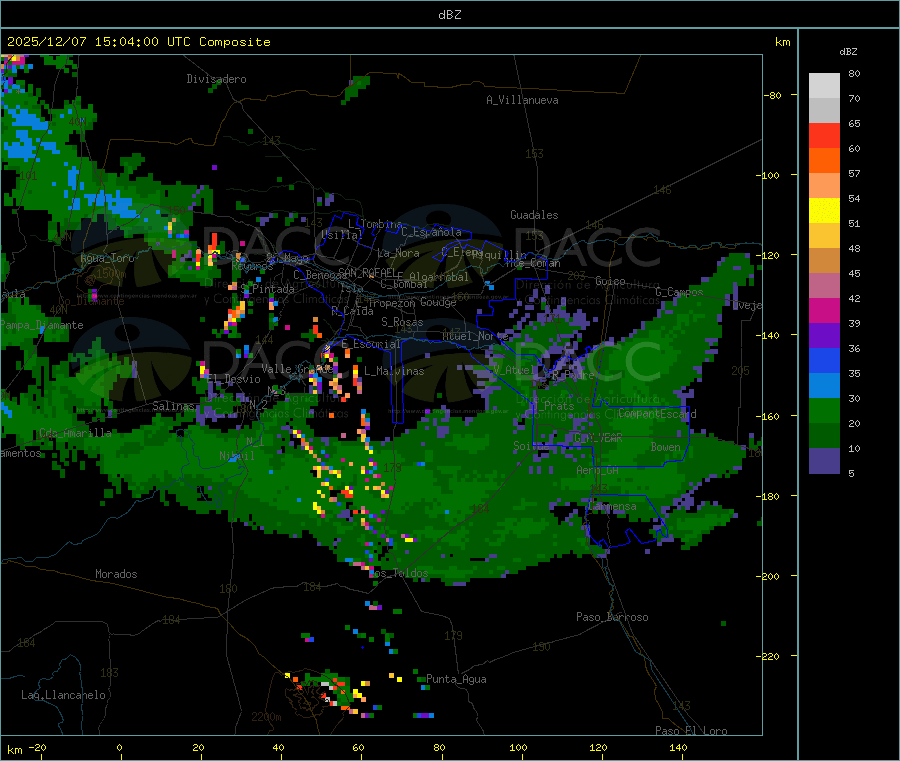Image resolution: width=900 pixels, height=761 pixels.
Task: Click the 2025/12/07 15:04:00 UTC Composite timestamp
Action: [138, 42]
